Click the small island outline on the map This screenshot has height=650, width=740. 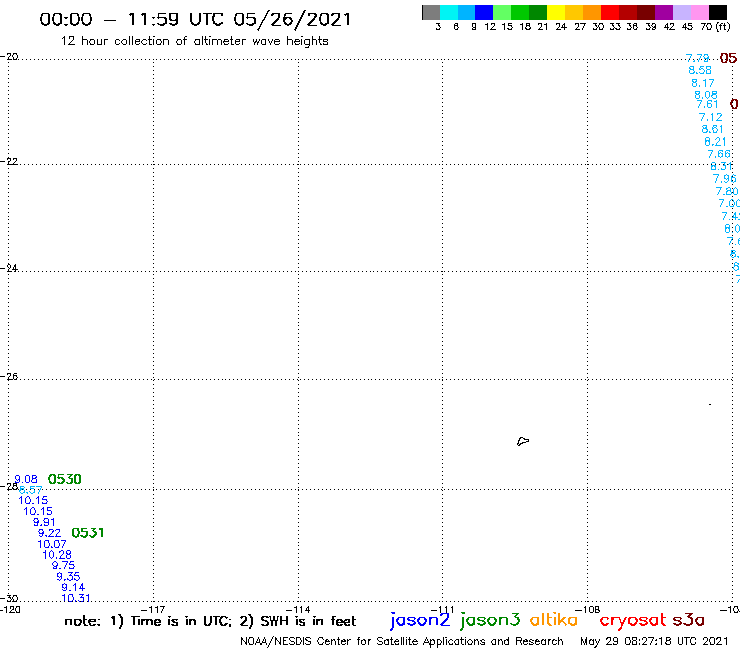[x=523, y=441]
